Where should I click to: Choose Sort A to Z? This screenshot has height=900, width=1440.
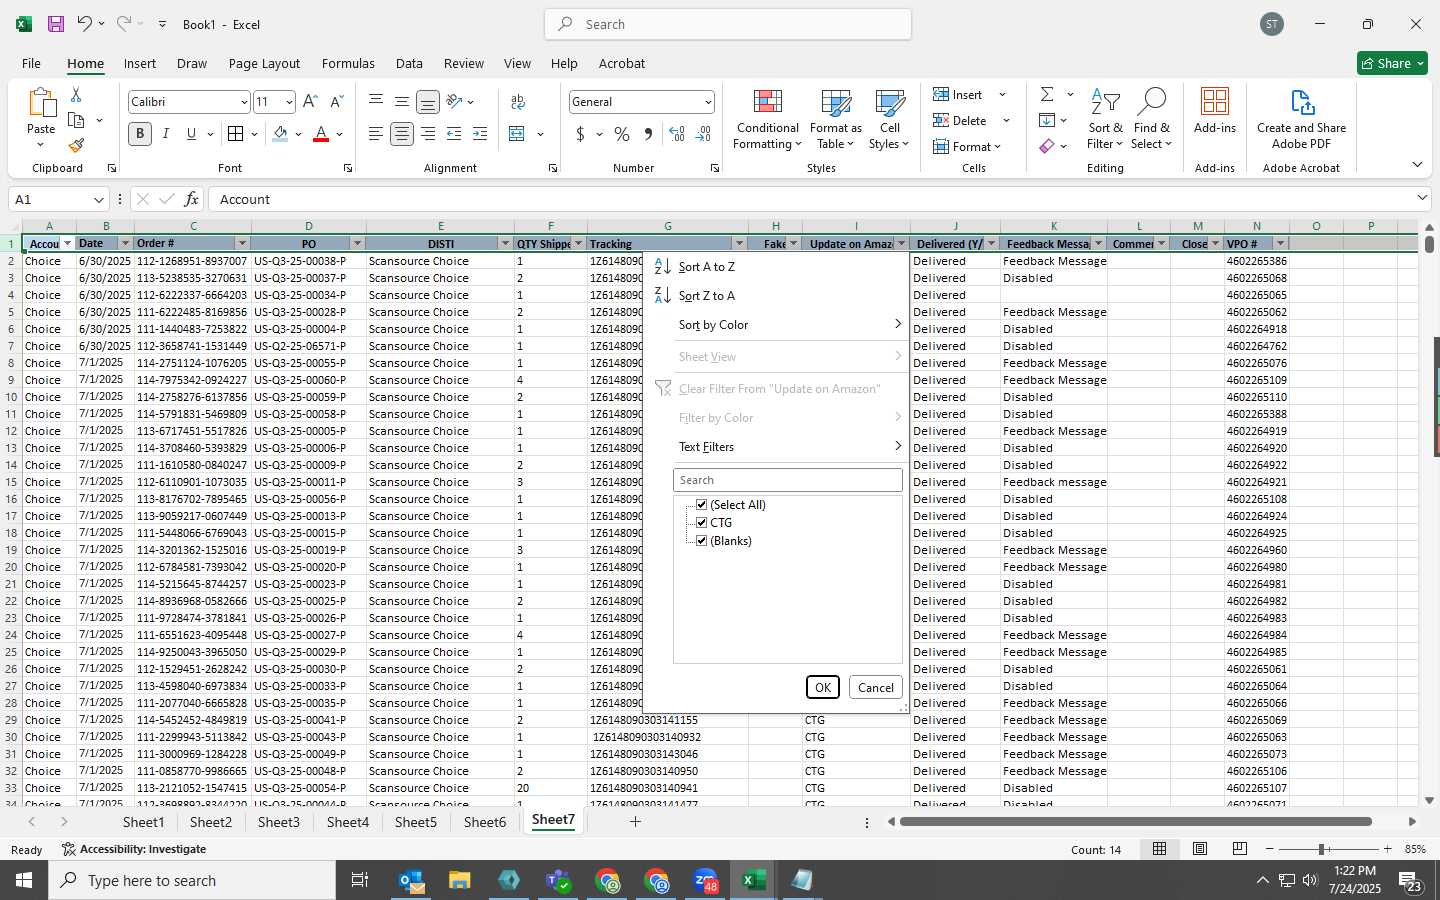click(x=706, y=267)
